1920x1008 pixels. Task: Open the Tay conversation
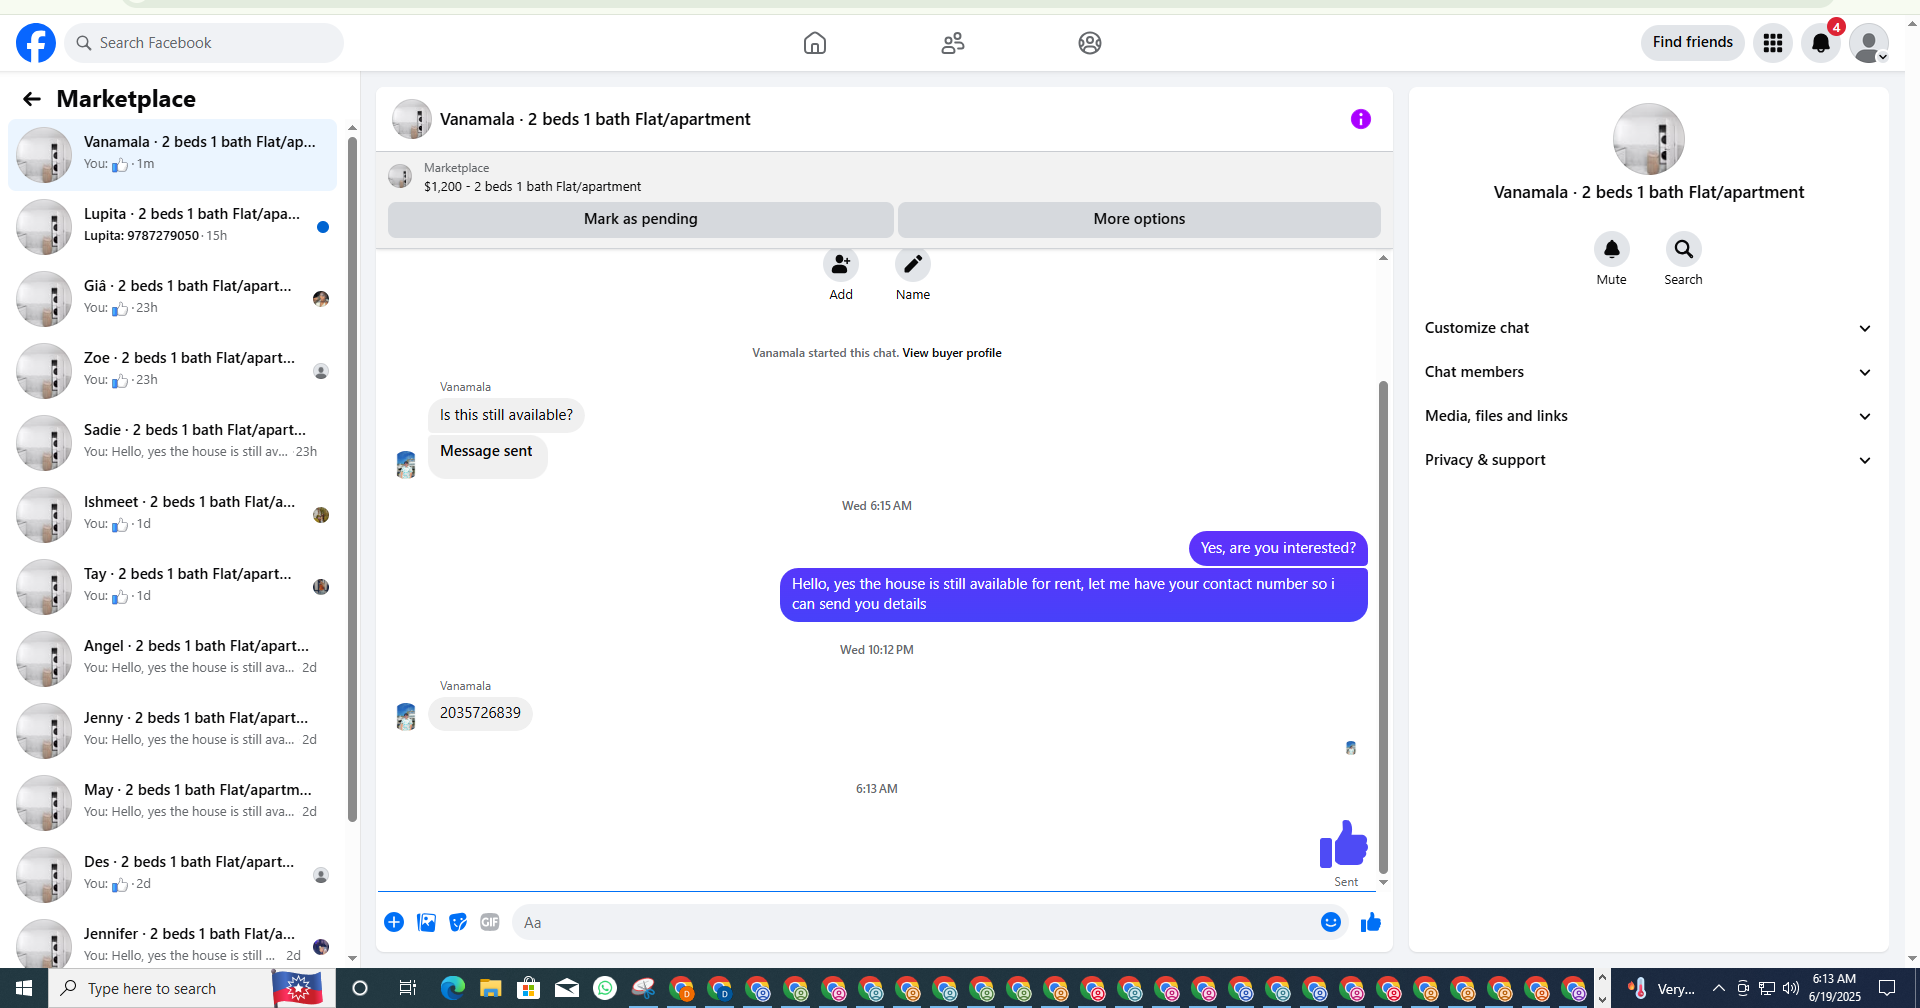click(172, 587)
